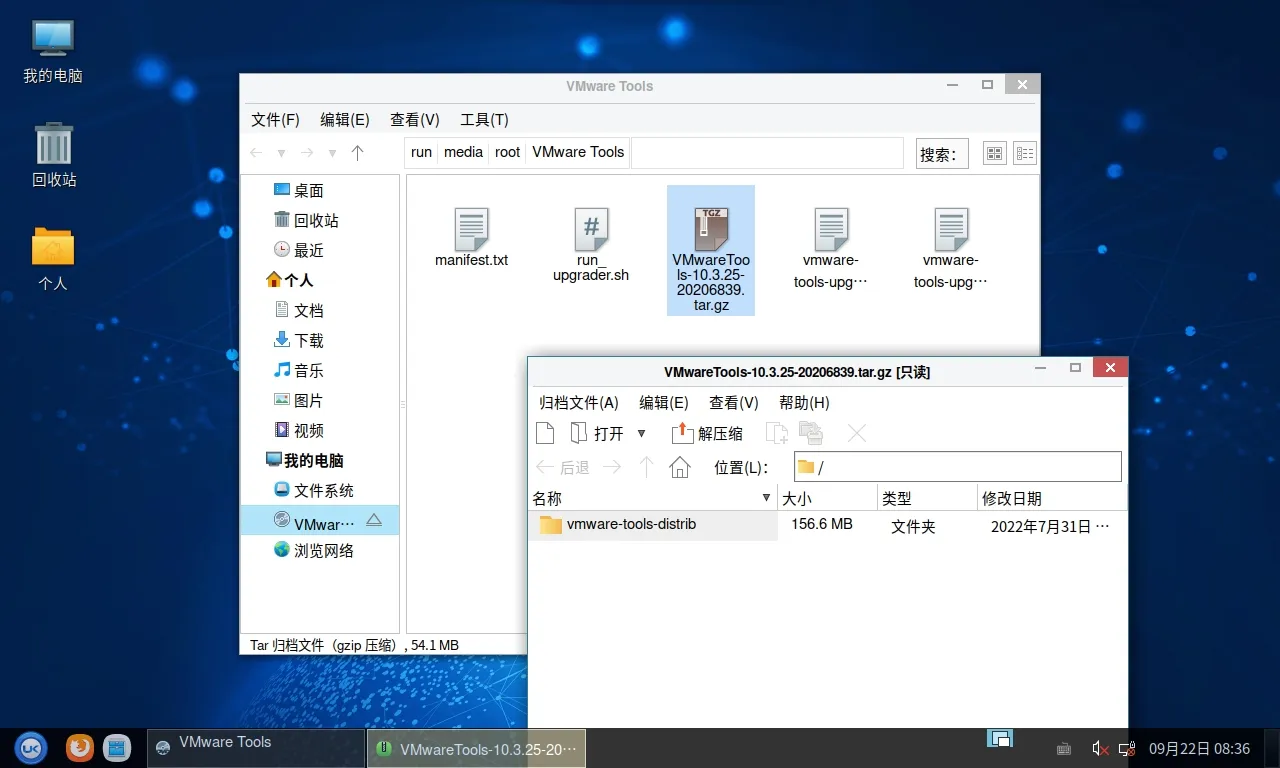Eject the VMware Tools disc in sidebar
This screenshot has height=768, width=1280.
coord(374,520)
